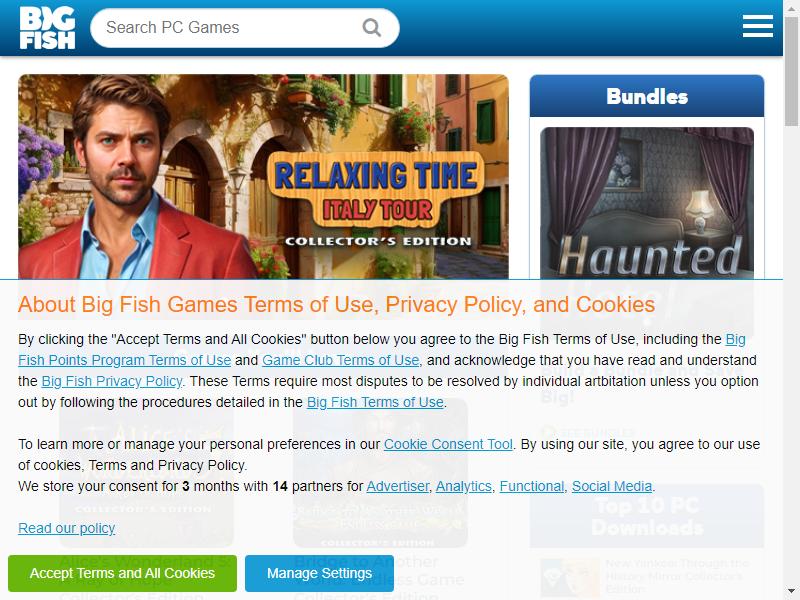Select the Bundles header tab

[646, 96]
